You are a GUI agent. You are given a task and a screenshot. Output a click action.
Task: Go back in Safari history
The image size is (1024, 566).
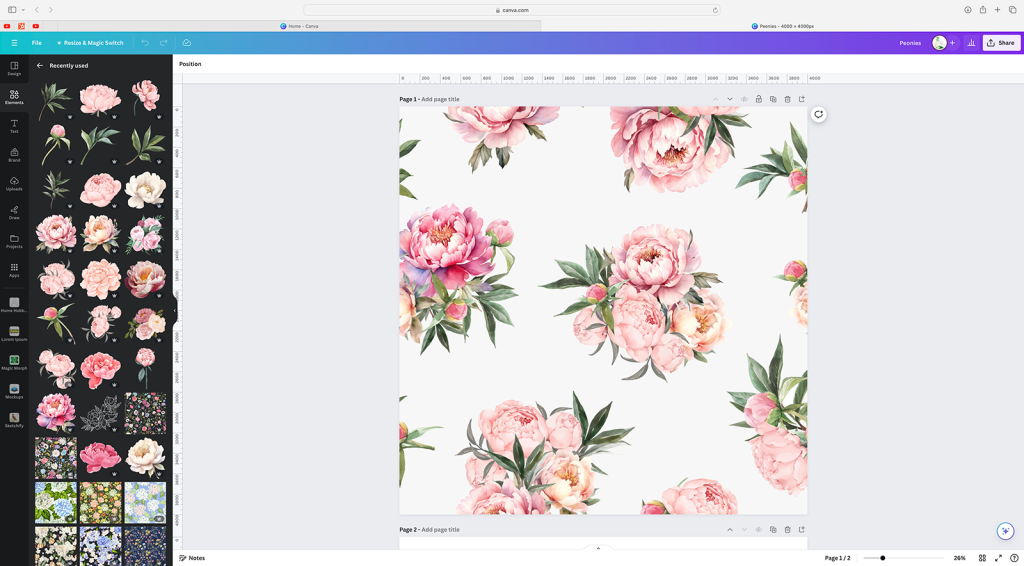(x=37, y=10)
